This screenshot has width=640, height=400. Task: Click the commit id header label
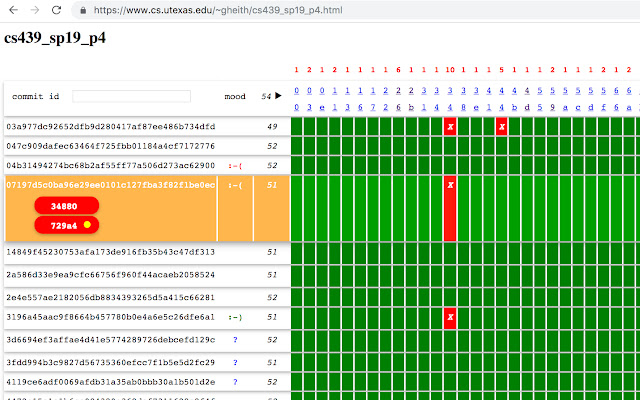click(x=36, y=97)
